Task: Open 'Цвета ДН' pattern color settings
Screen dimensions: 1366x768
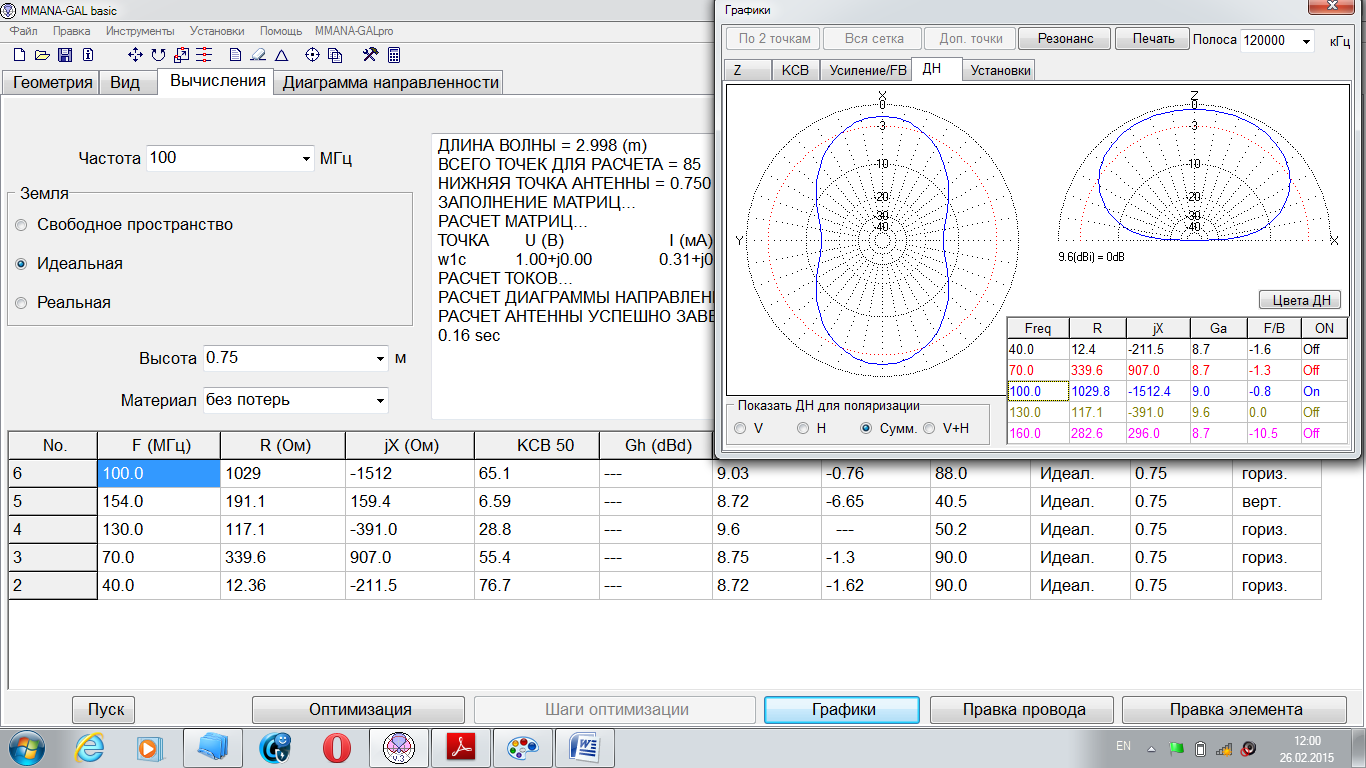Action: (1299, 300)
